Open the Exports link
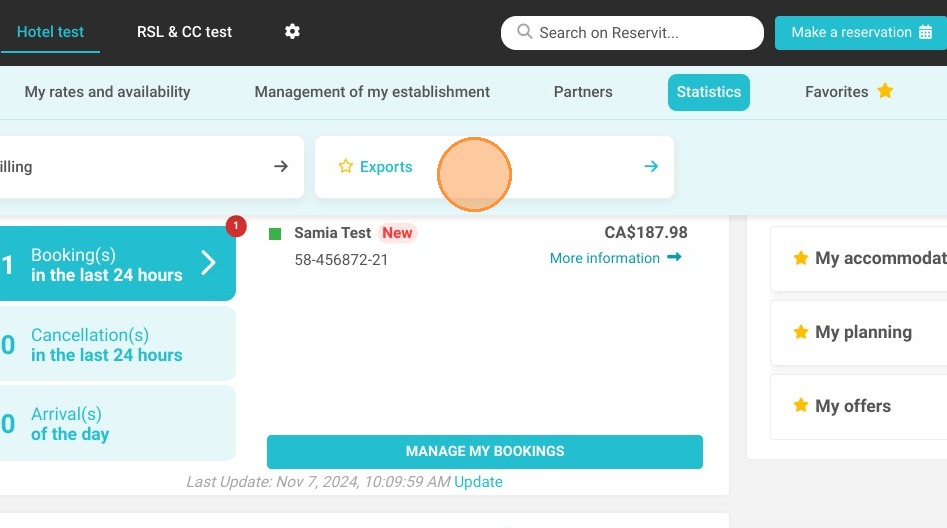The height and width of the screenshot is (528, 947). point(386,167)
